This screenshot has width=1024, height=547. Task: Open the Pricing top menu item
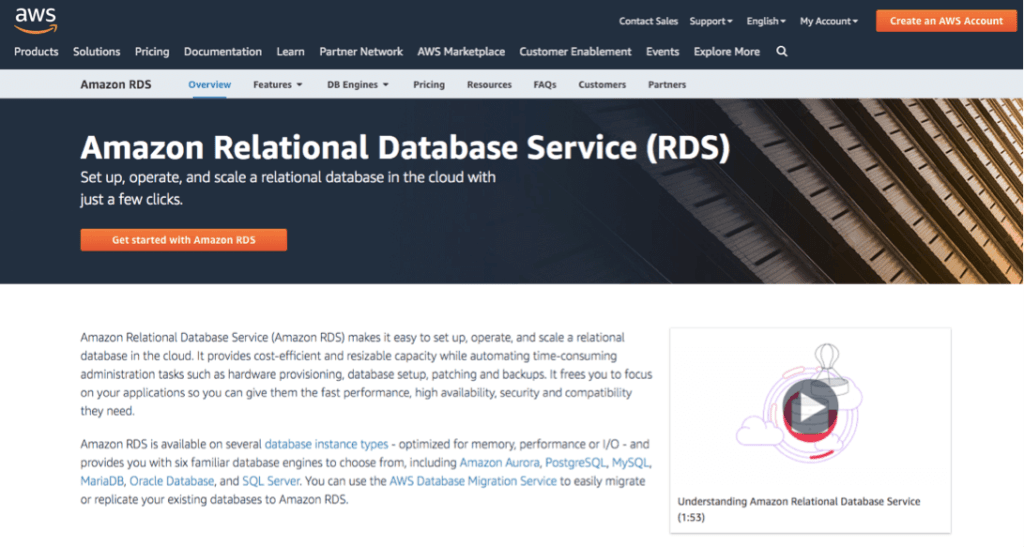152,52
